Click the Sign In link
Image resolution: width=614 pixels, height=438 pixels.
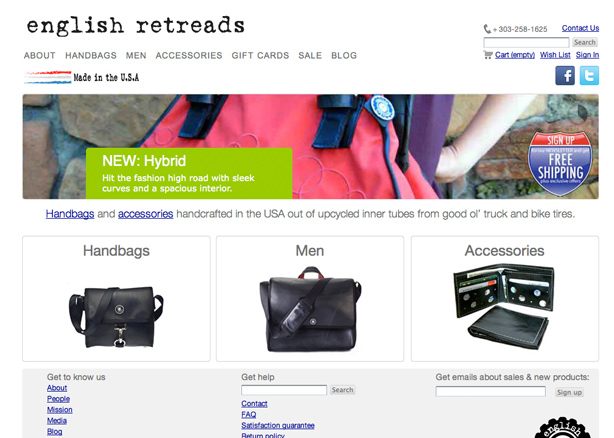pos(587,55)
